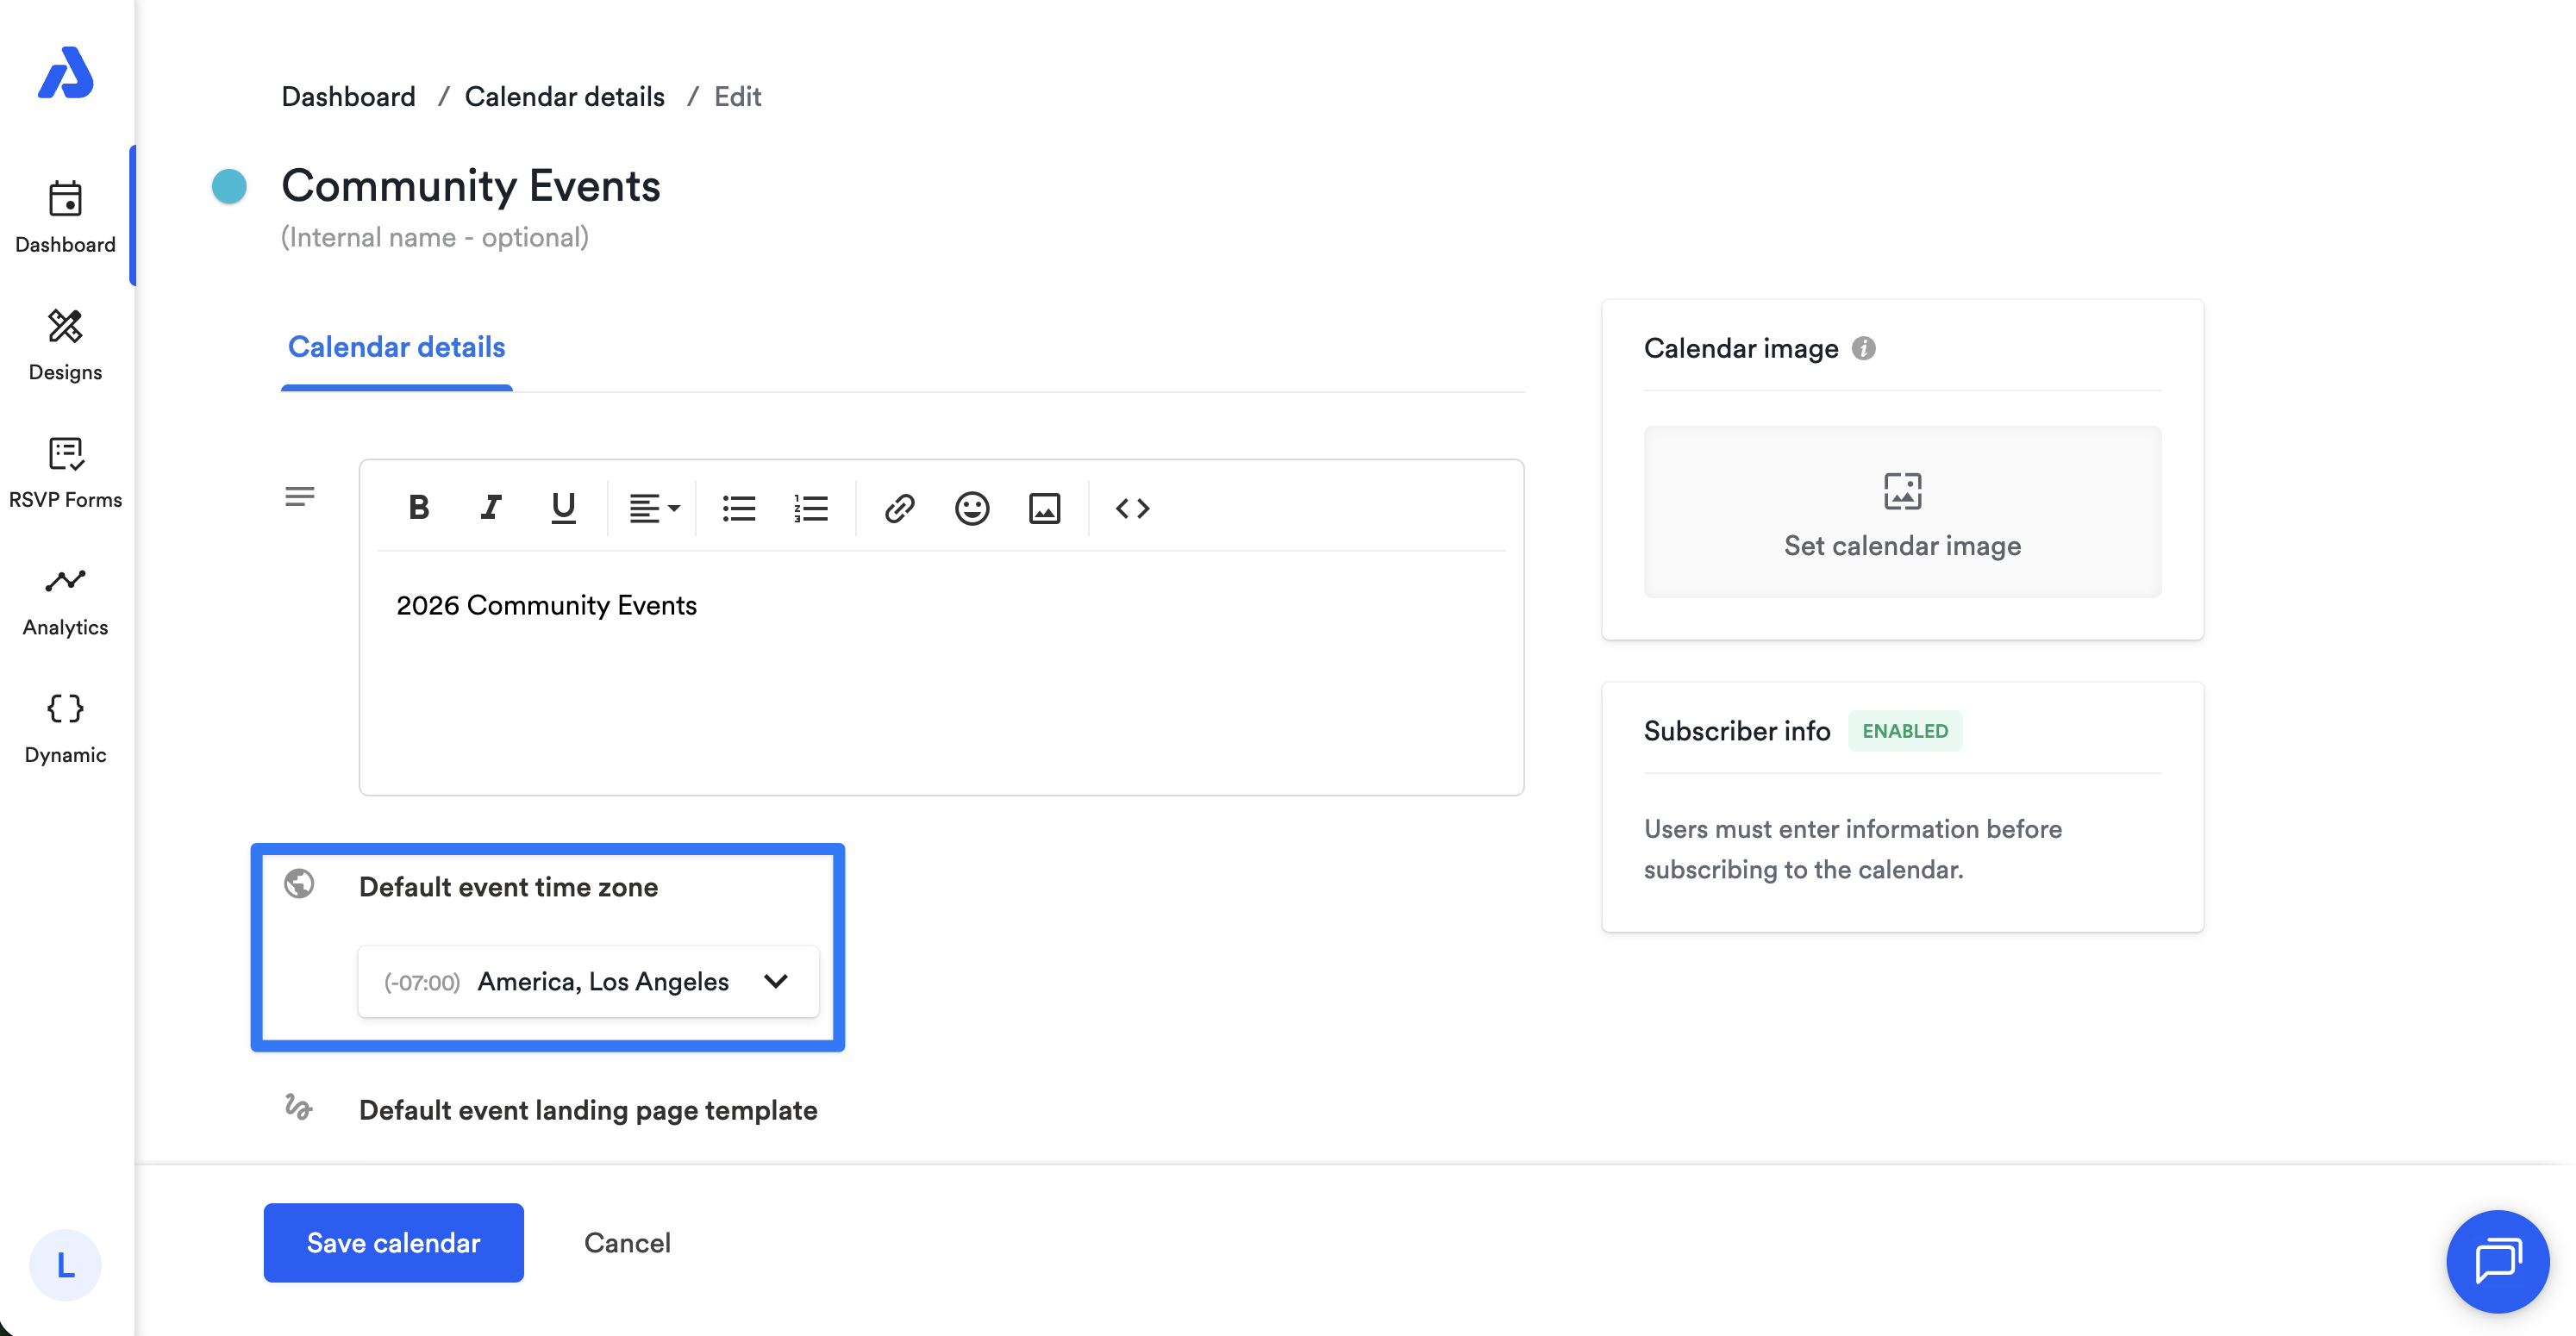Insert bulleted list
The width and height of the screenshot is (2576, 1336).
coord(738,508)
